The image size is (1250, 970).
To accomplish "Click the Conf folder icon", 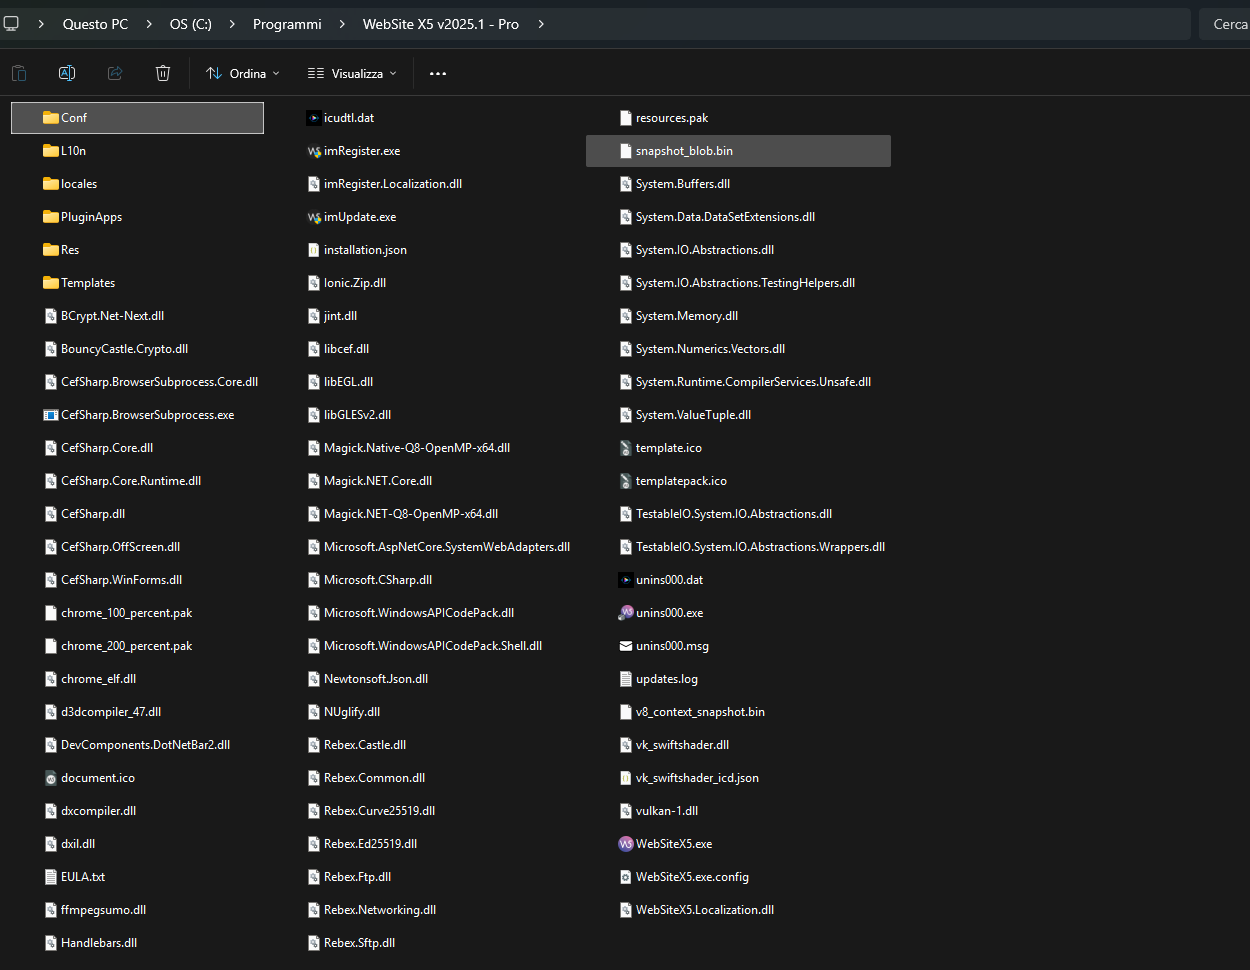I will 51,118.
